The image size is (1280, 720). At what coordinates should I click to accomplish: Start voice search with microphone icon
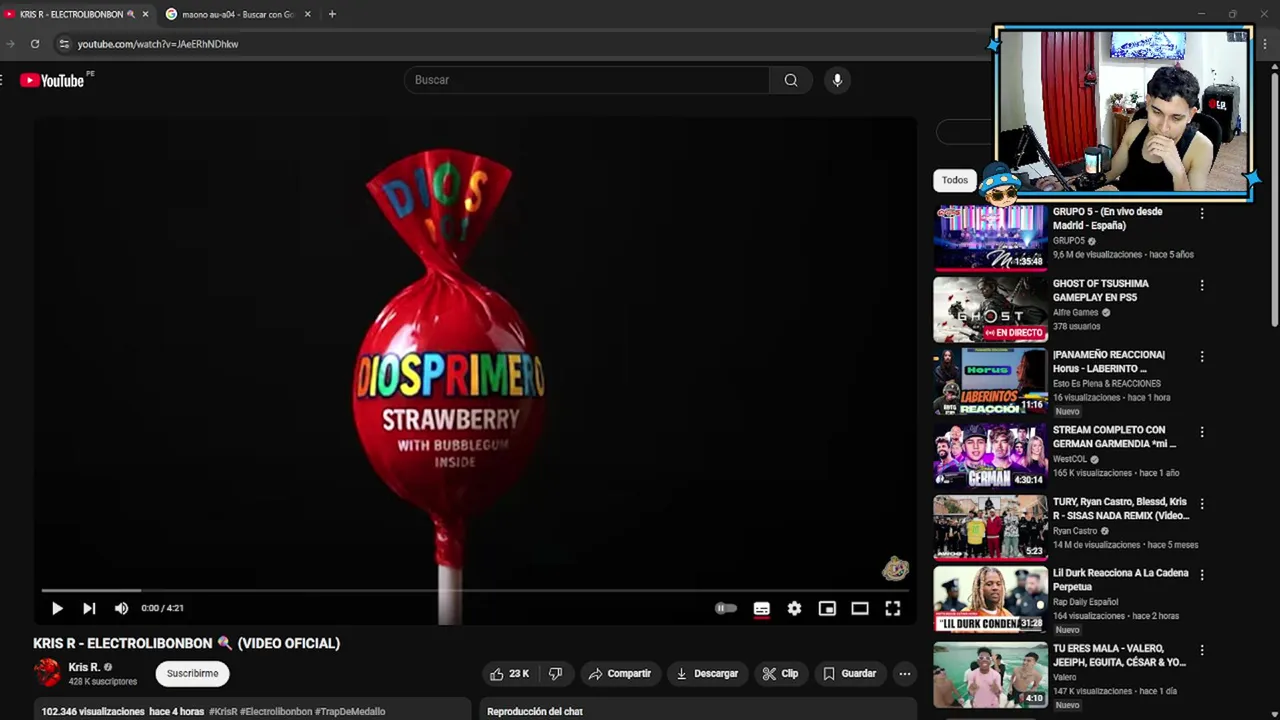(x=837, y=80)
